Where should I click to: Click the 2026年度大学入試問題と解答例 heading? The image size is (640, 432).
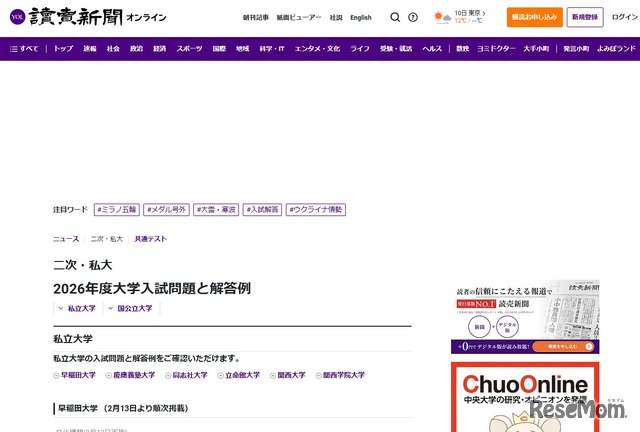tap(152, 289)
